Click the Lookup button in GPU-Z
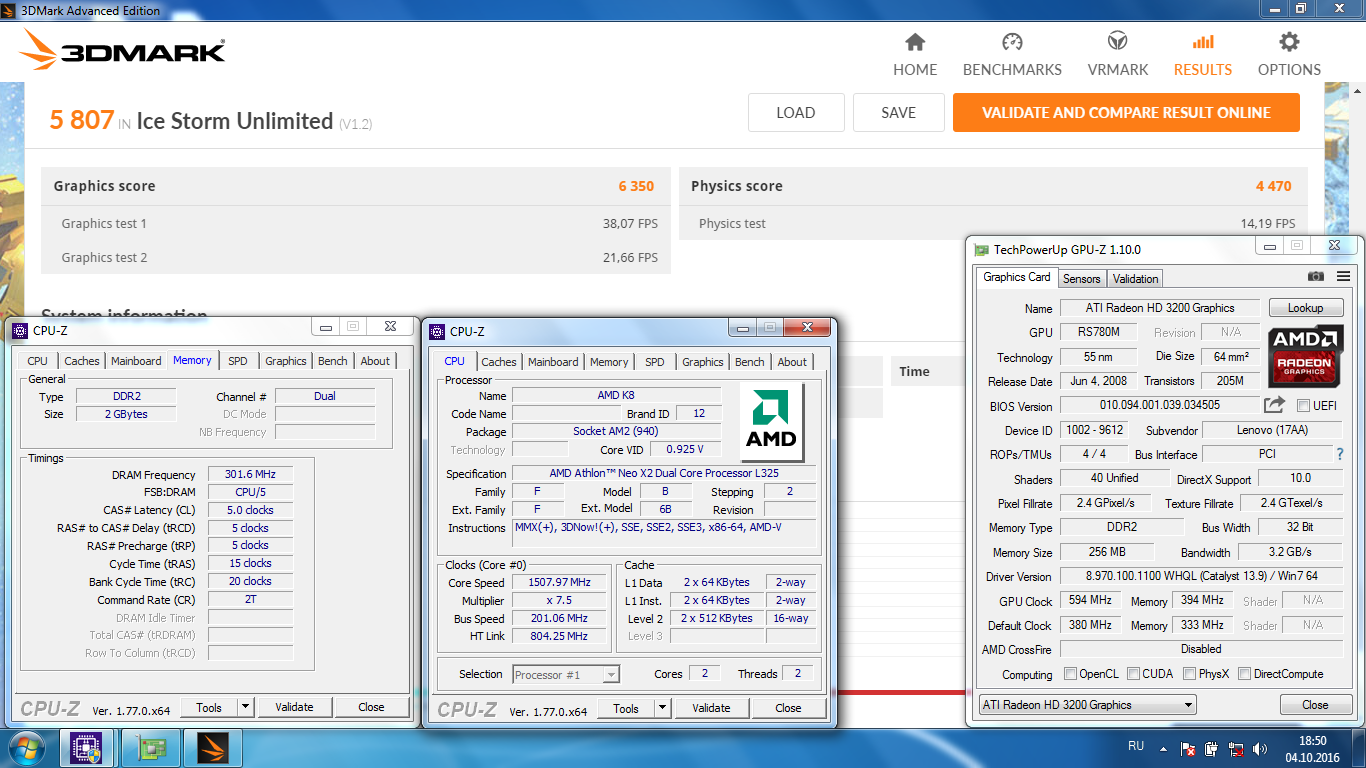 pos(1305,308)
